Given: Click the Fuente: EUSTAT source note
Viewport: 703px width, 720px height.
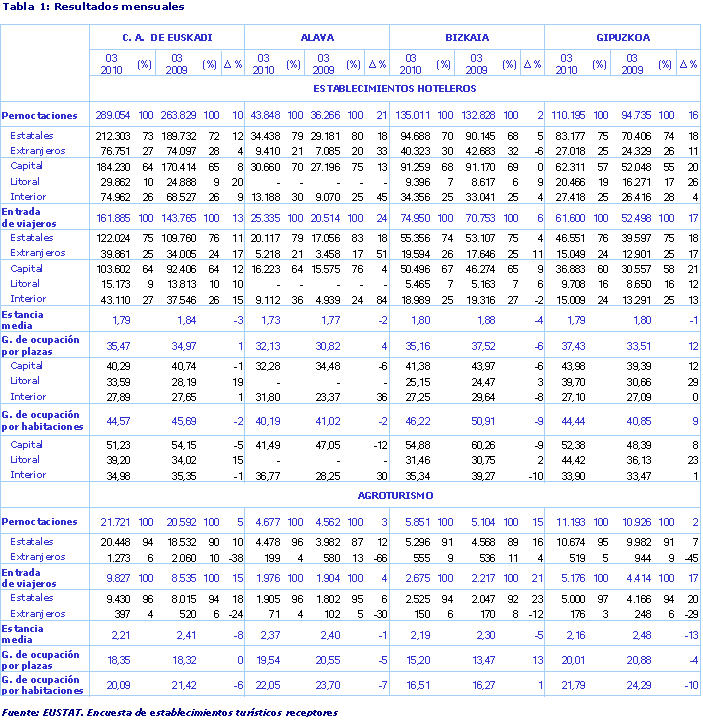Looking at the screenshot, I should [x=170, y=712].
